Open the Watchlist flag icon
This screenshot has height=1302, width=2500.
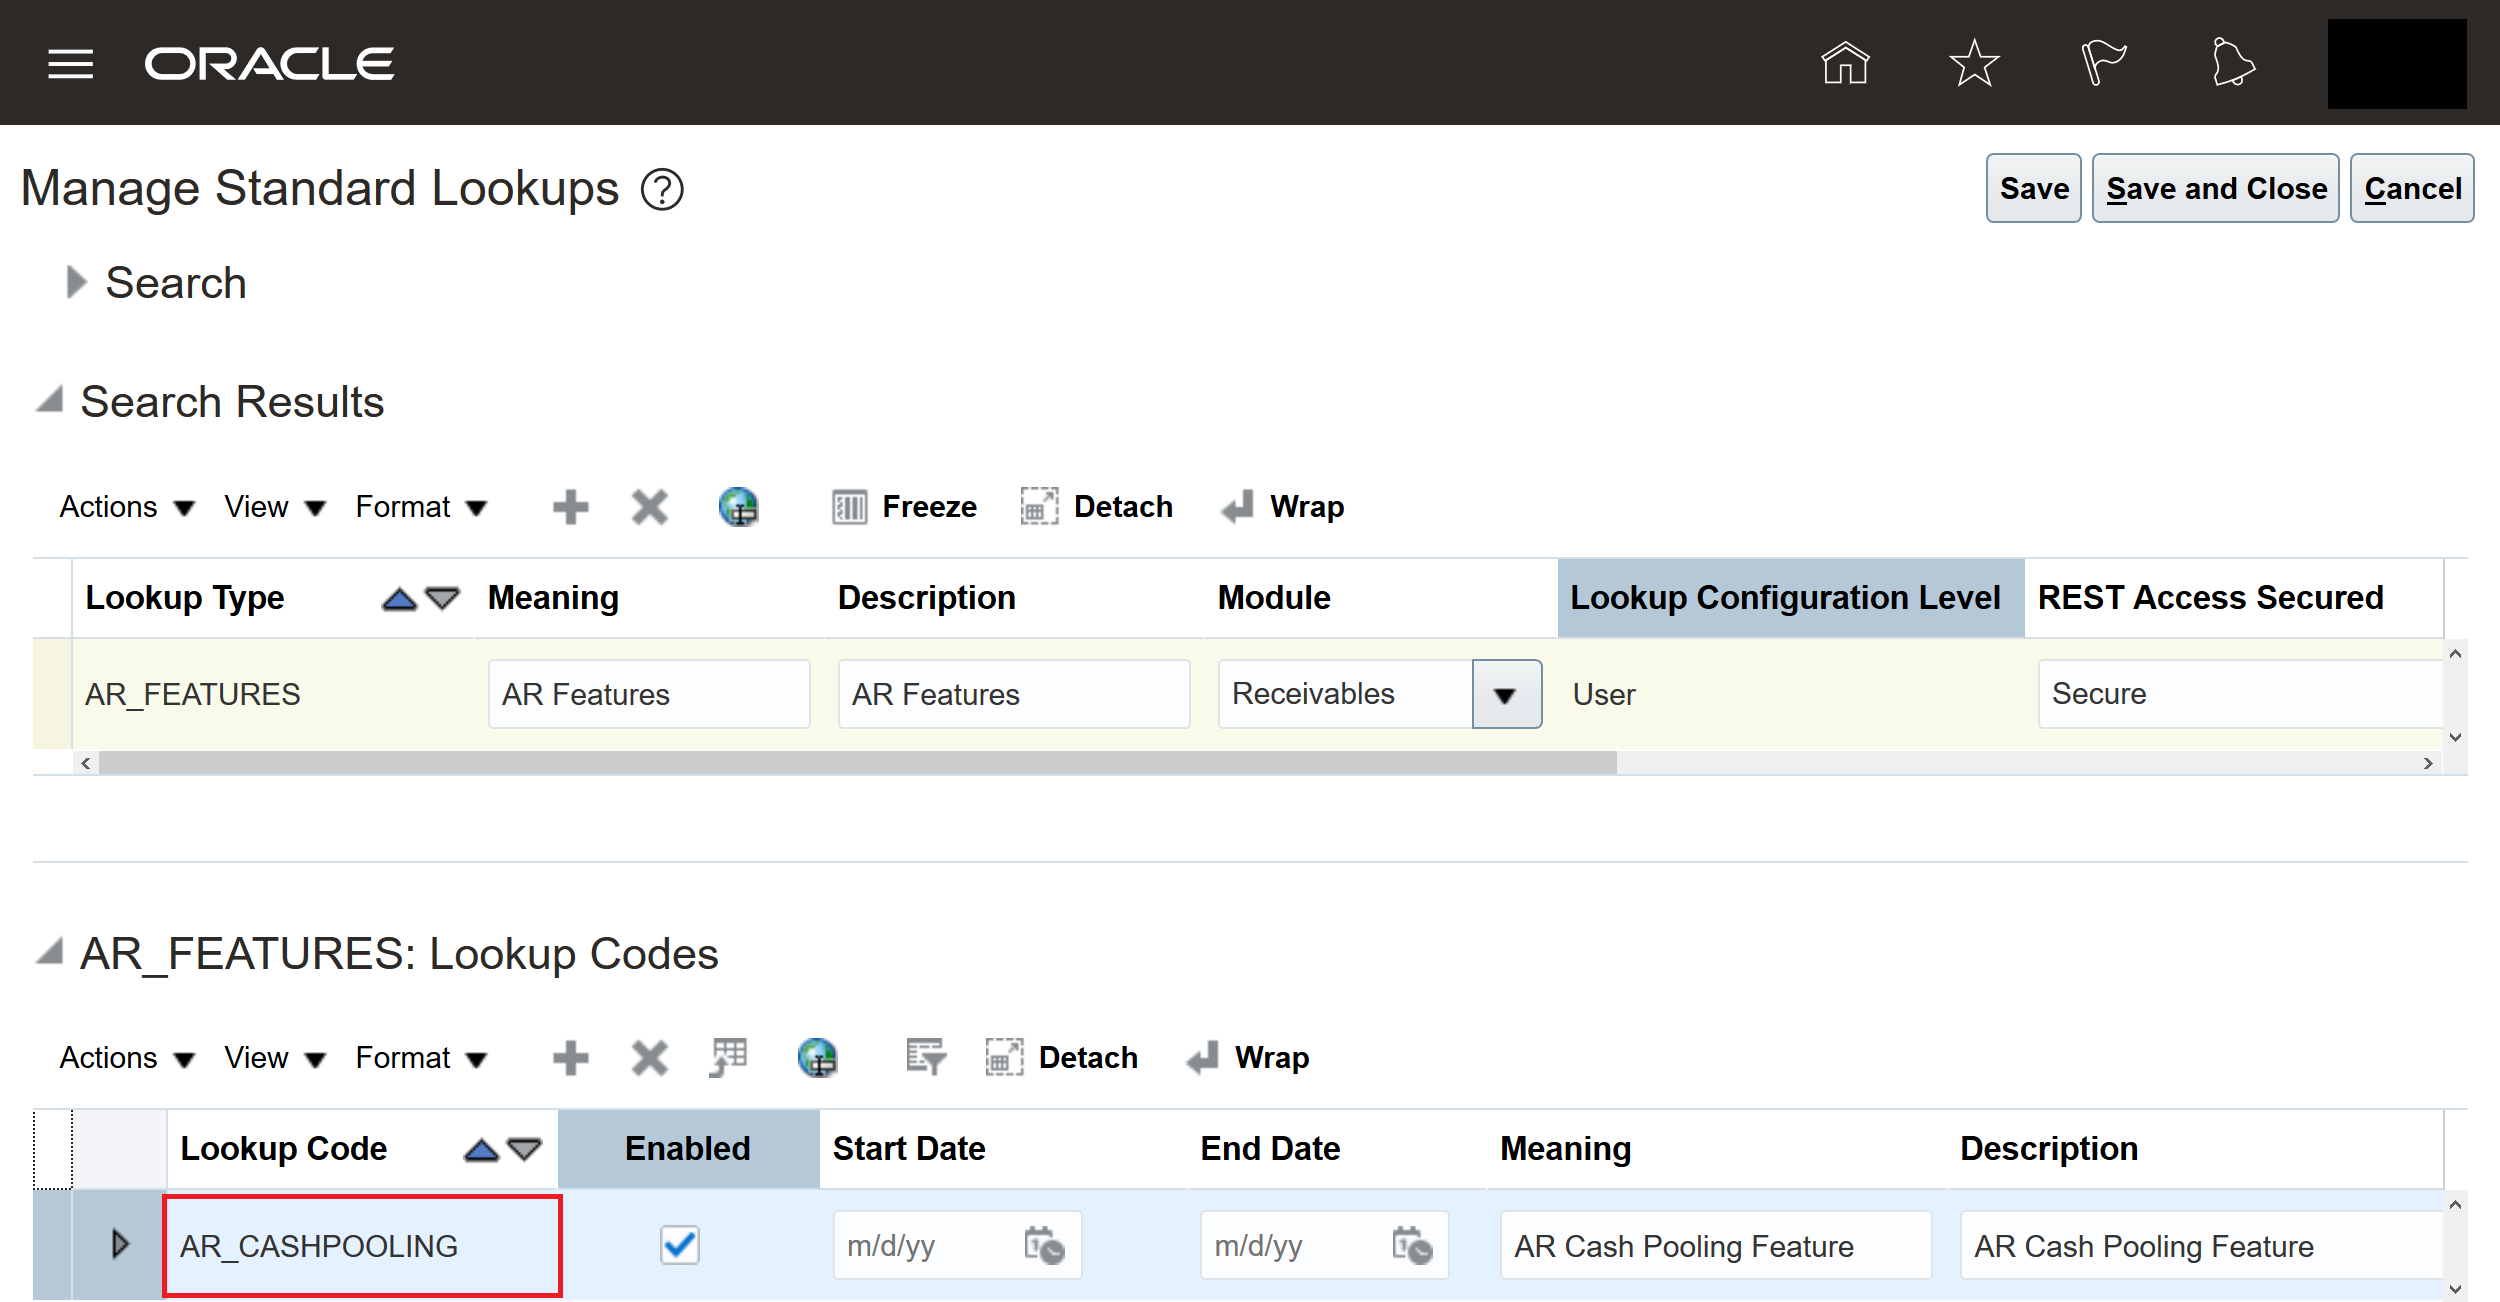pyautogui.click(x=2103, y=63)
